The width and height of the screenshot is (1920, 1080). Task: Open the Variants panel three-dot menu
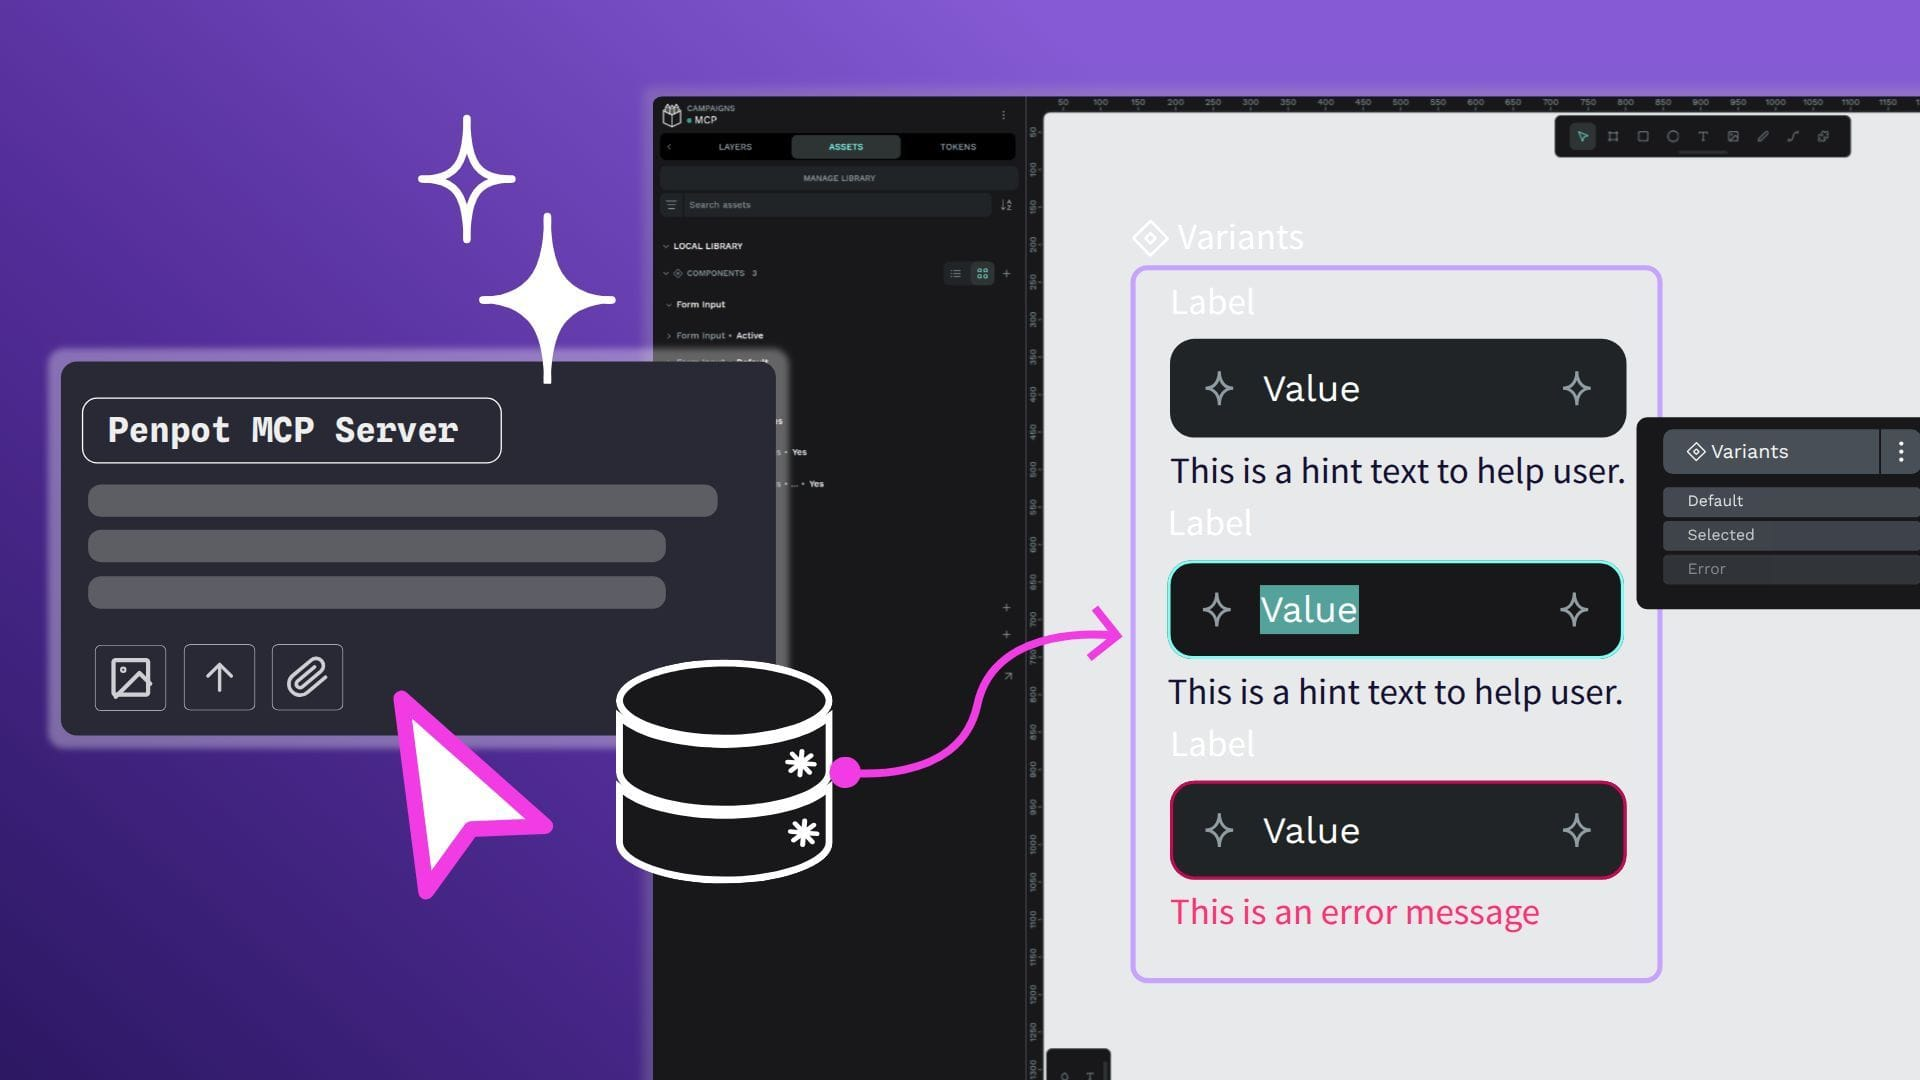1900,452
